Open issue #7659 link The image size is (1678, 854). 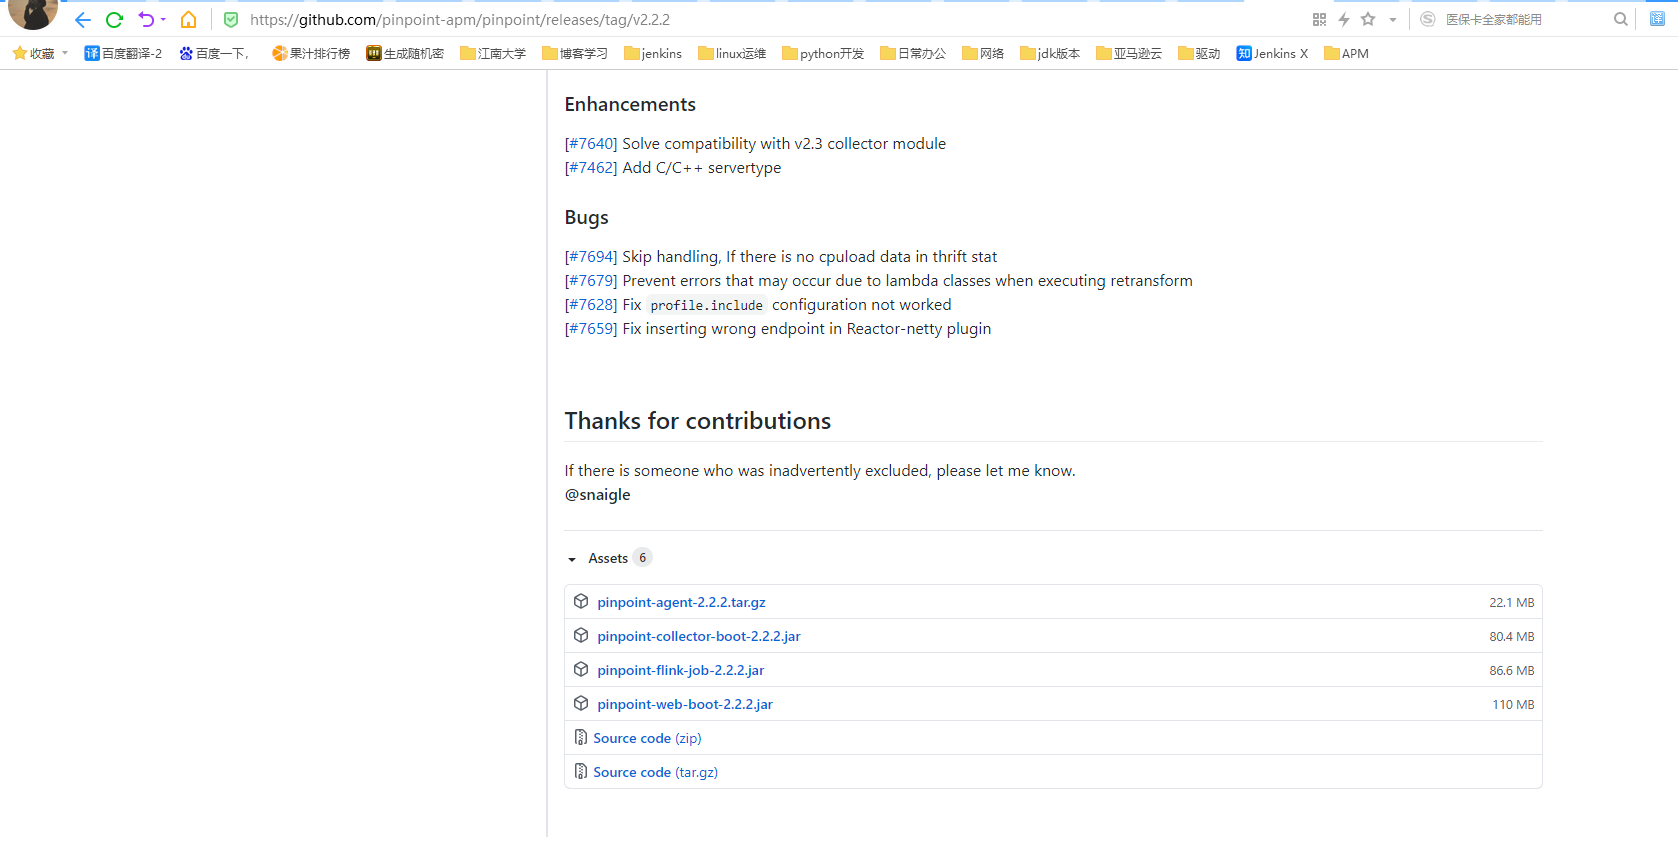click(591, 329)
